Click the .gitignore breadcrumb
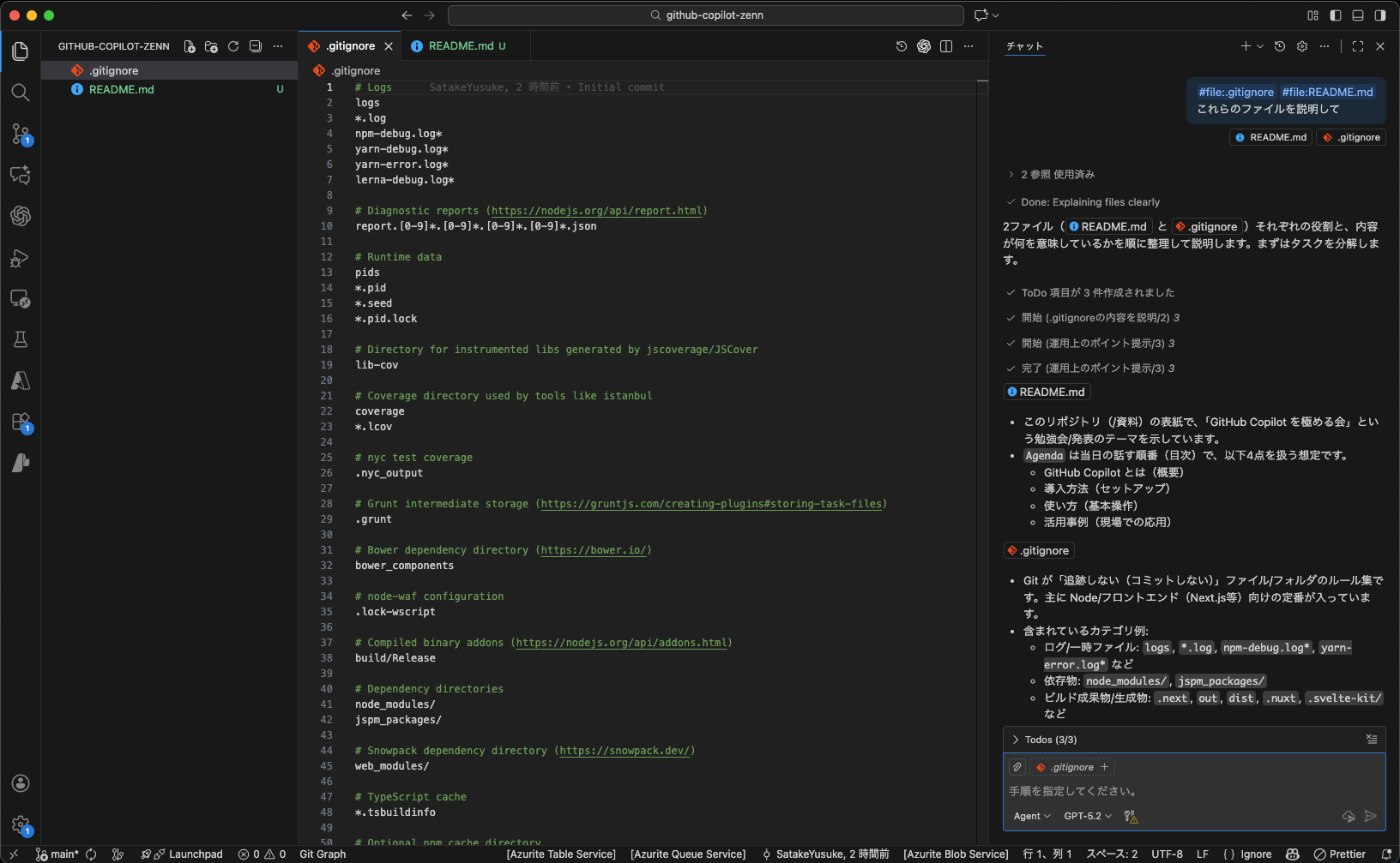 click(x=346, y=71)
